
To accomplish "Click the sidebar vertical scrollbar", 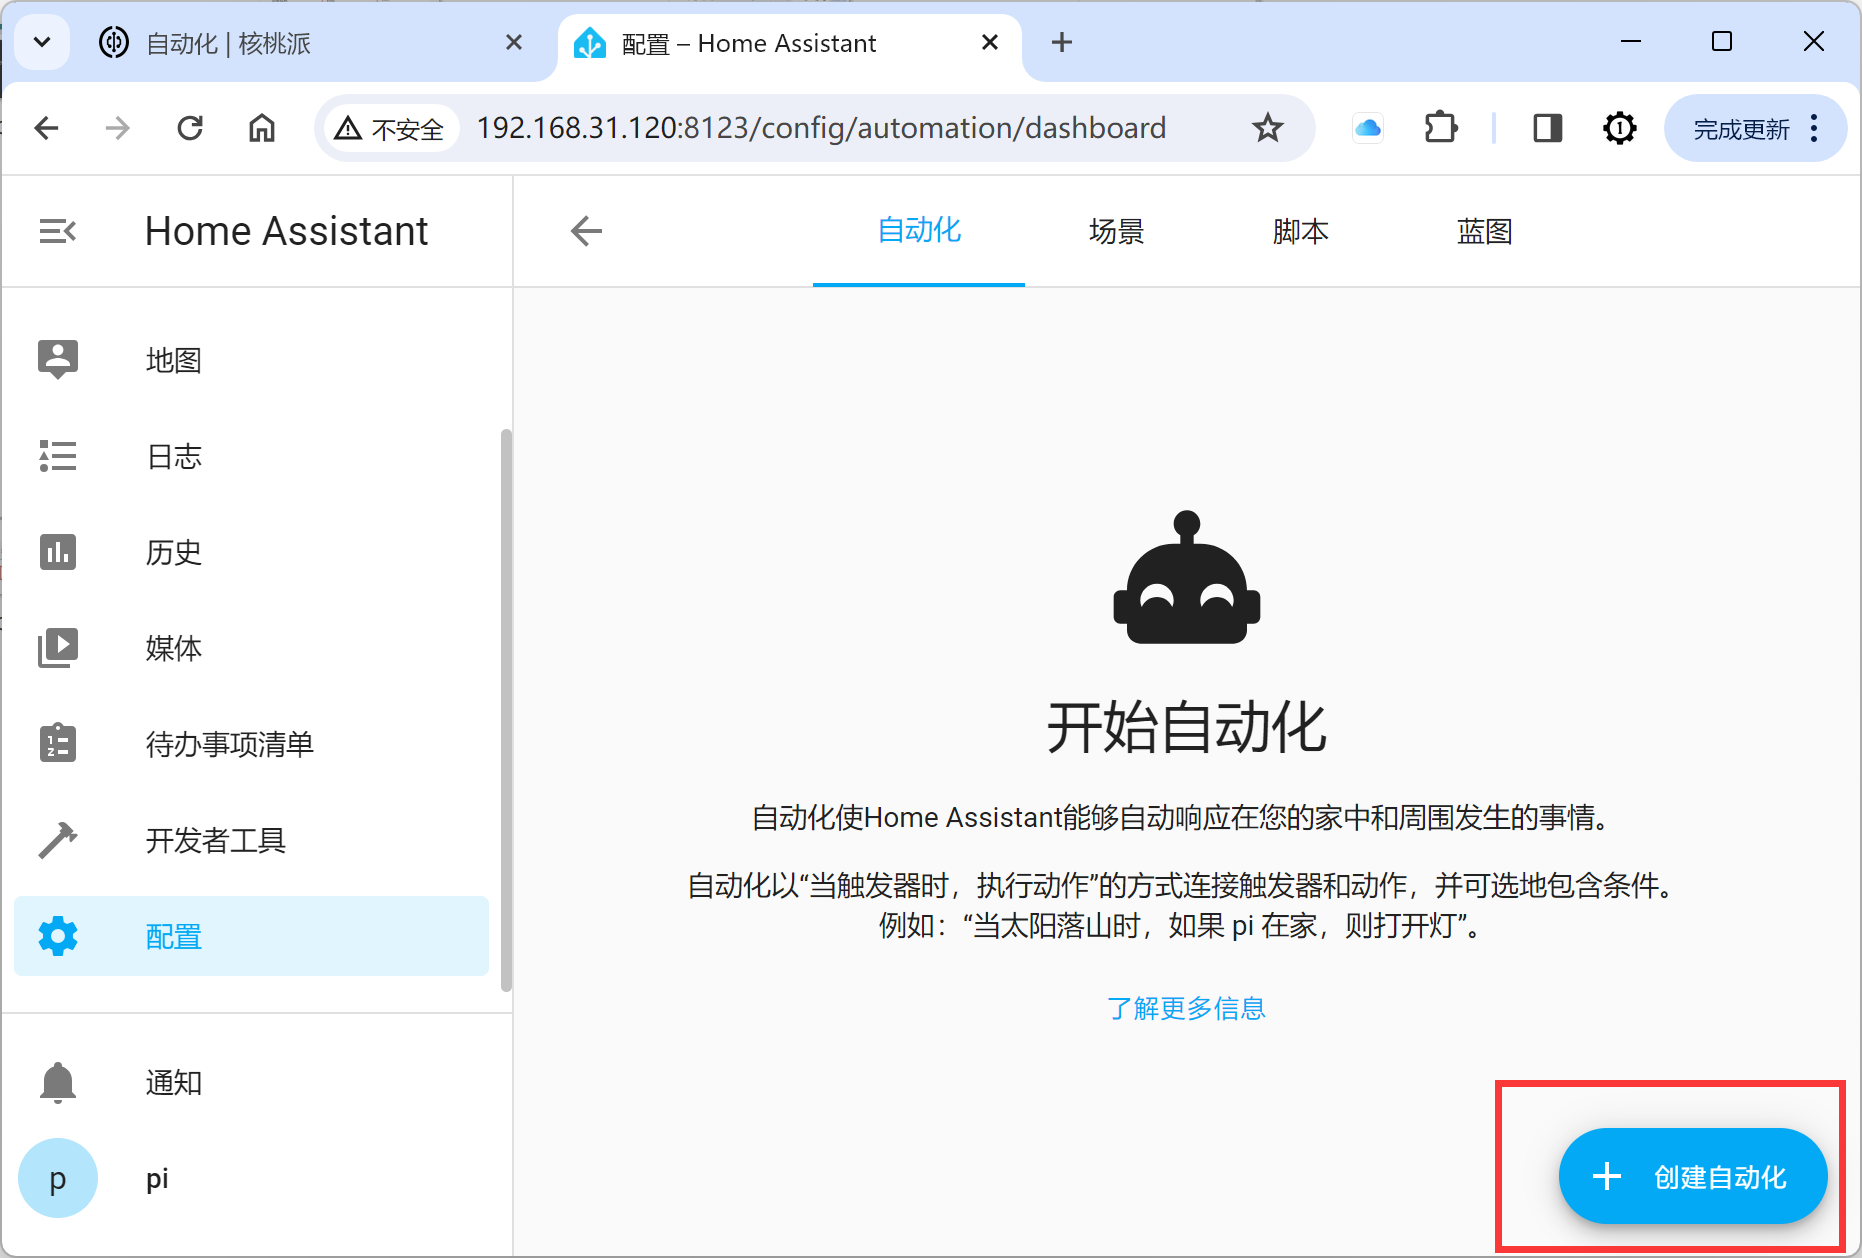I will coord(506,710).
